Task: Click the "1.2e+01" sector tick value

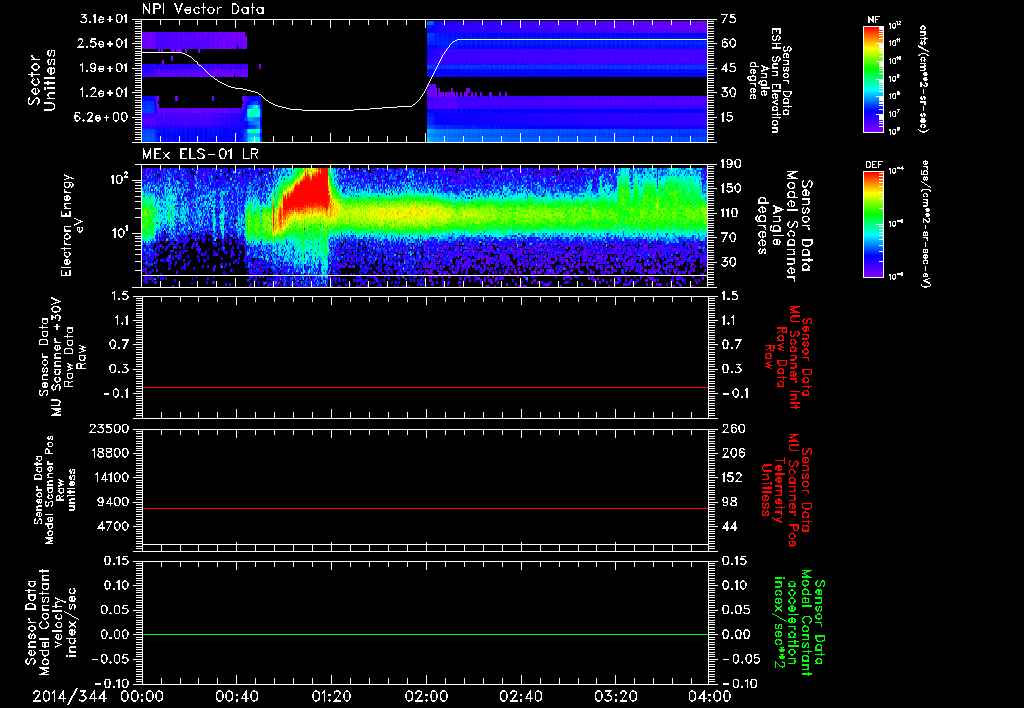Action: point(104,93)
